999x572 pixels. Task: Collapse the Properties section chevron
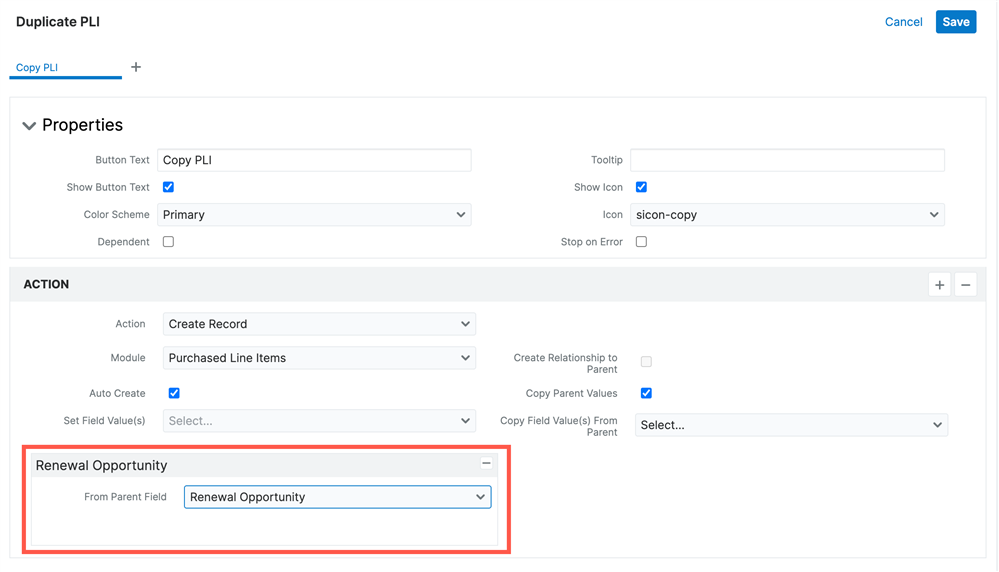29,126
